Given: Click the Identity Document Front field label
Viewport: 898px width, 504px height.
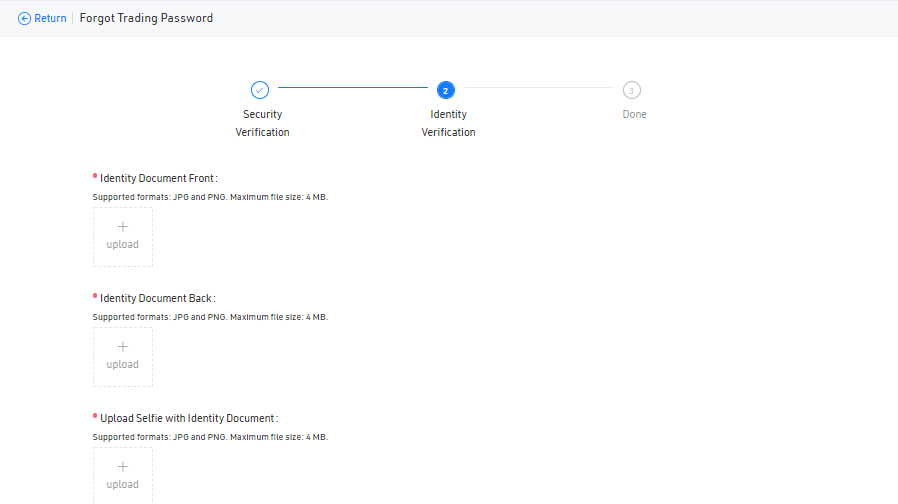Looking at the screenshot, I should coord(158,178).
